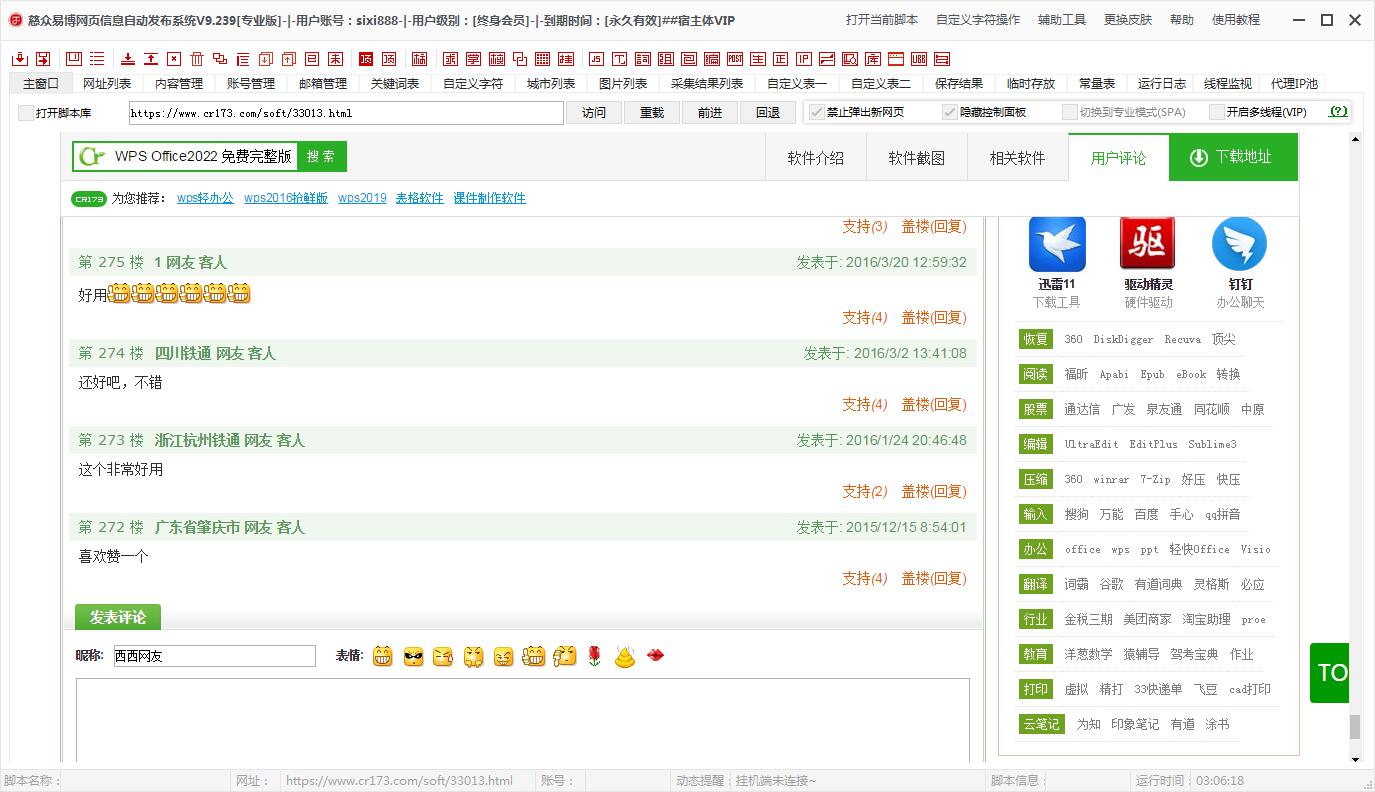Image resolution: width=1375 pixels, height=792 pixels.
Task: Click the vertical scrollbar thumb
Action: click(x=1355, y=727)
